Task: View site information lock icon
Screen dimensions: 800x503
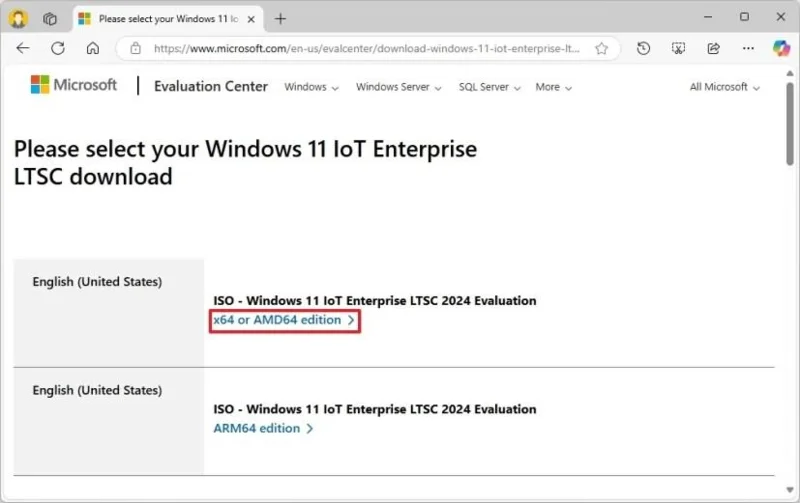Action: tap(135, 48)
